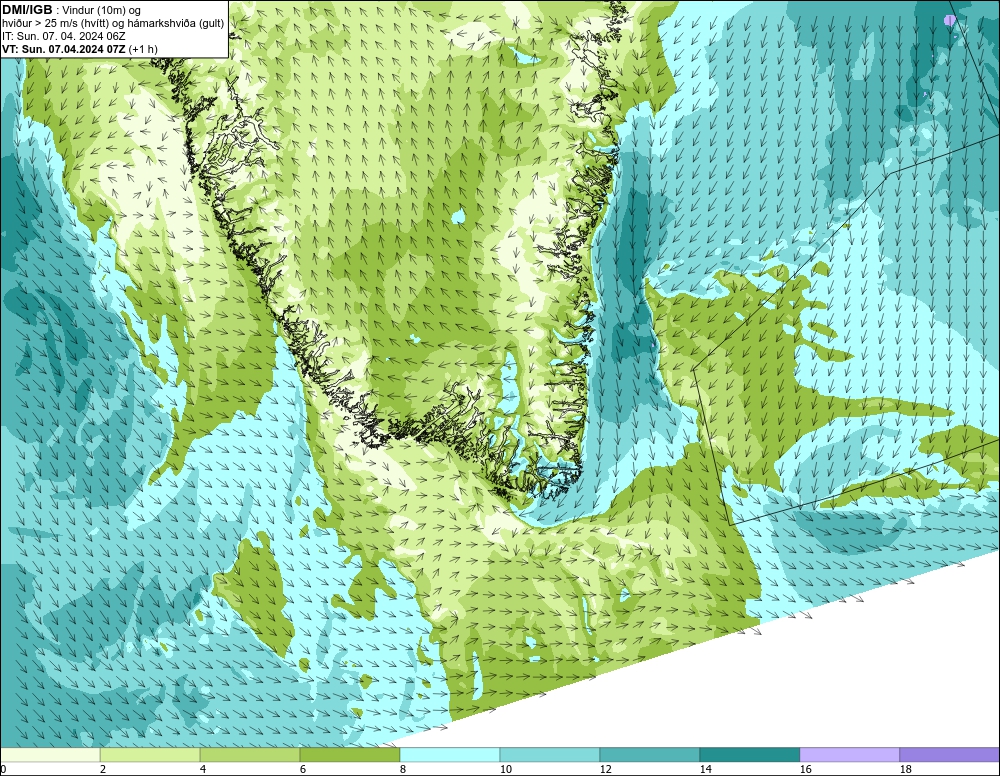Click the legend scale label '6'

(303, 769)
